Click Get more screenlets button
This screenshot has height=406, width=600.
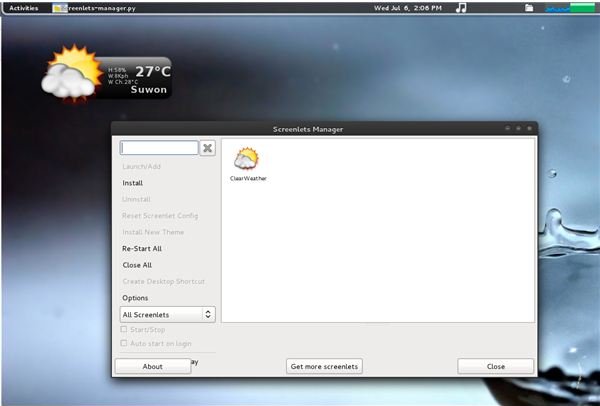(x=324, y=366)
